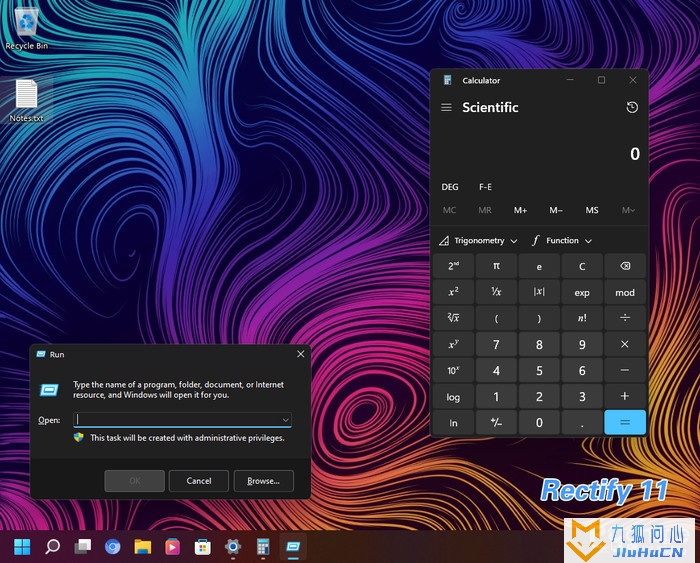The image size is (700, 563).
Task: Click mod key in Calculator
Action: (x=625, y=292)
